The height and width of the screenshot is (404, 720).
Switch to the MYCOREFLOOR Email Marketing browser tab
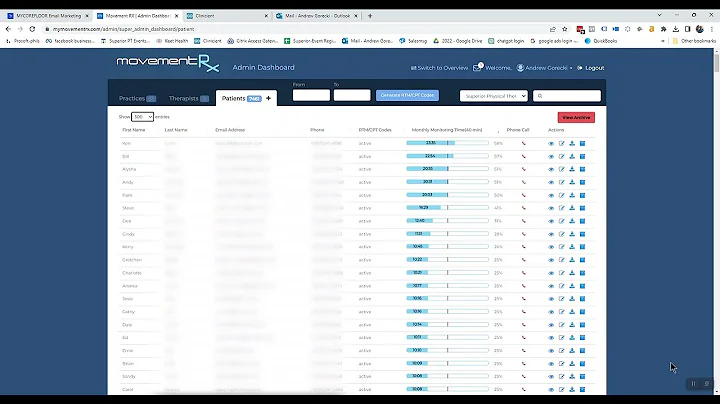(x=48, y=16)
